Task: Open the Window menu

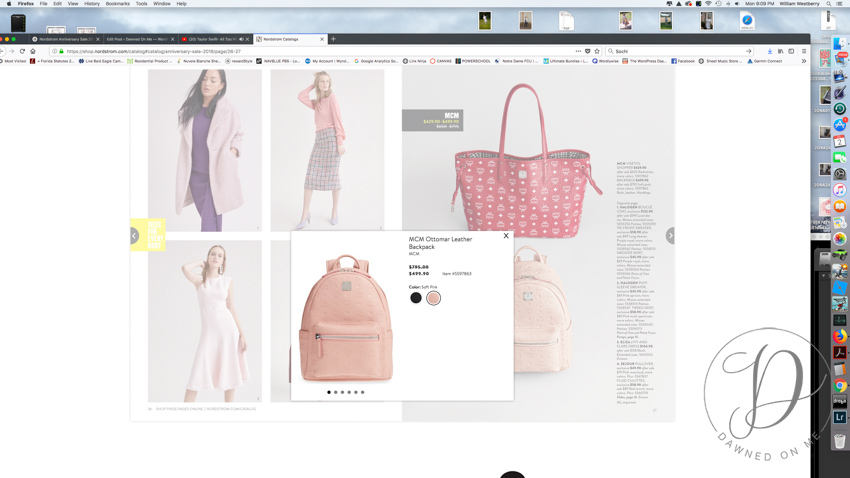Action: tap(162, 3)
